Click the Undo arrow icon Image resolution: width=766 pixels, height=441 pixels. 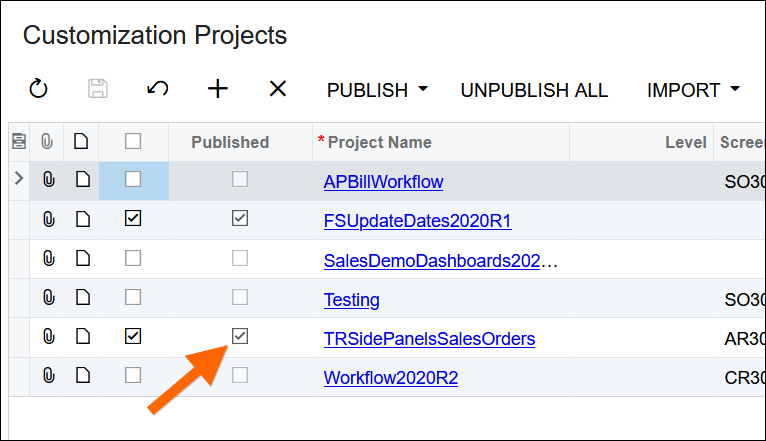click(157, 90)
